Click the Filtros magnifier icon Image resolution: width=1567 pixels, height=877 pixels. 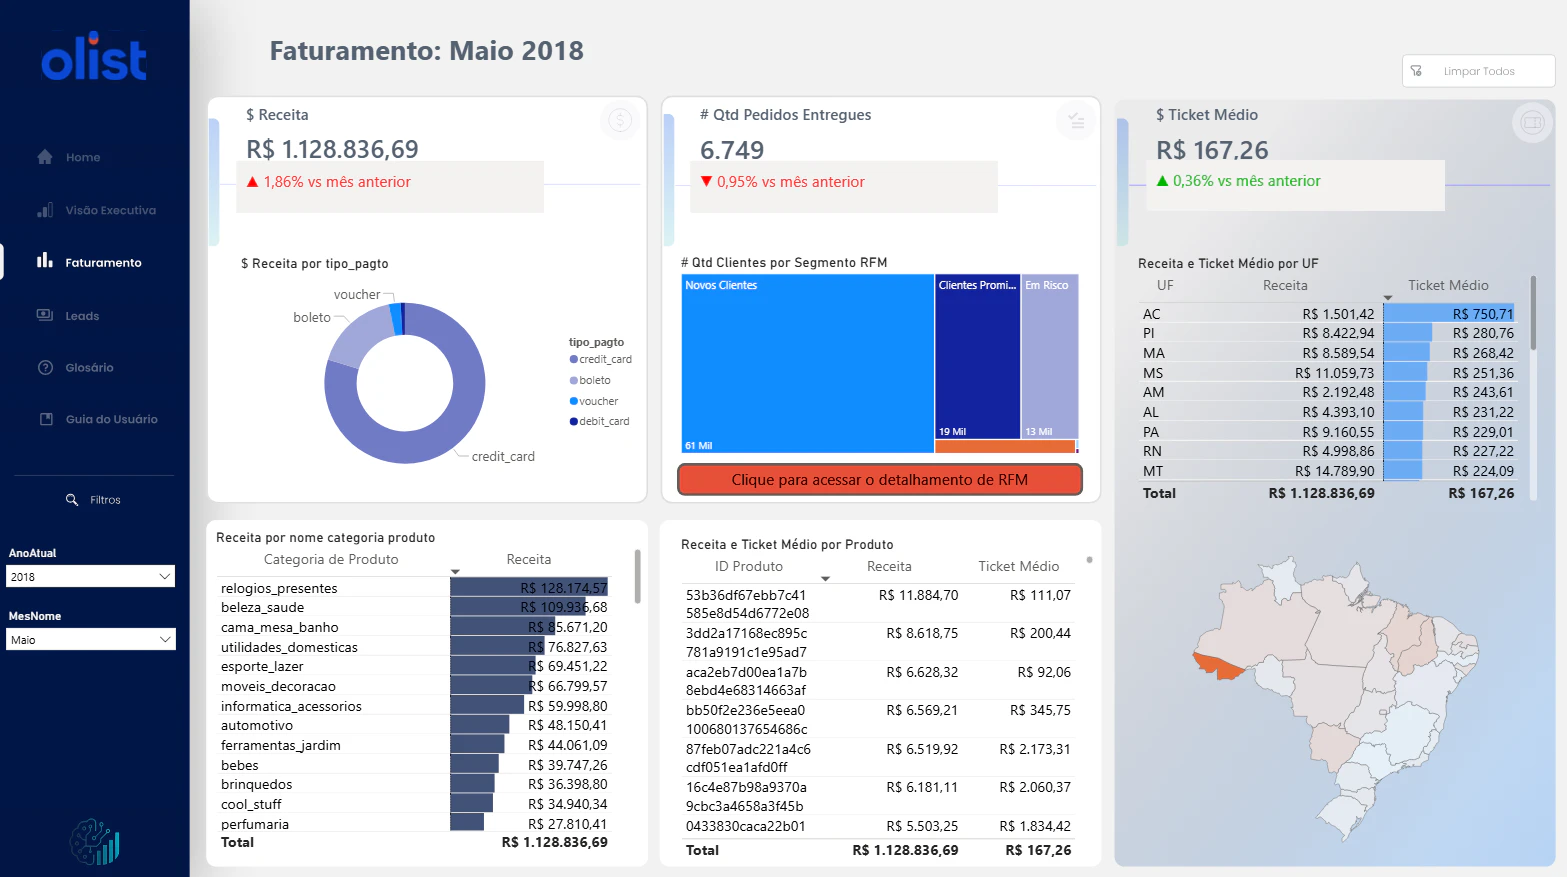(72, 499)
